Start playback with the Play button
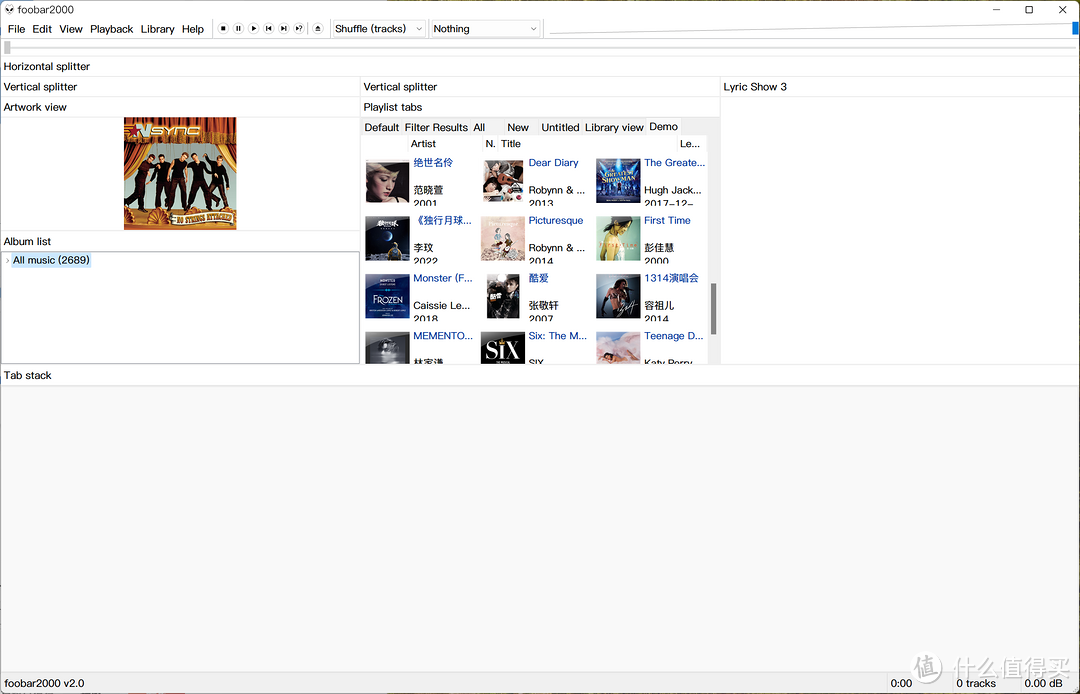Viewport: 1080px width, 694px height. [x=253, y=28]
